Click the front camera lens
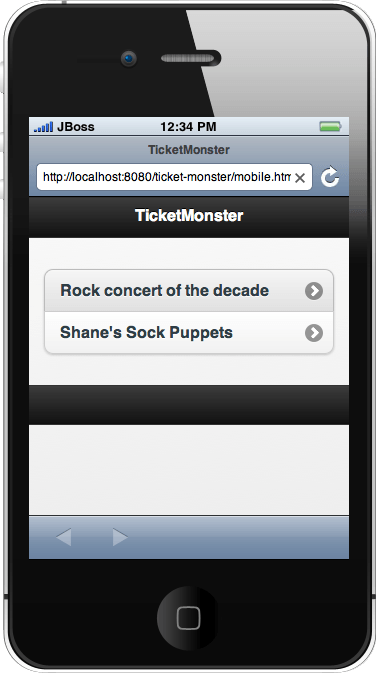Viewport: 376px width, 673px height. (x=128, y=58)
